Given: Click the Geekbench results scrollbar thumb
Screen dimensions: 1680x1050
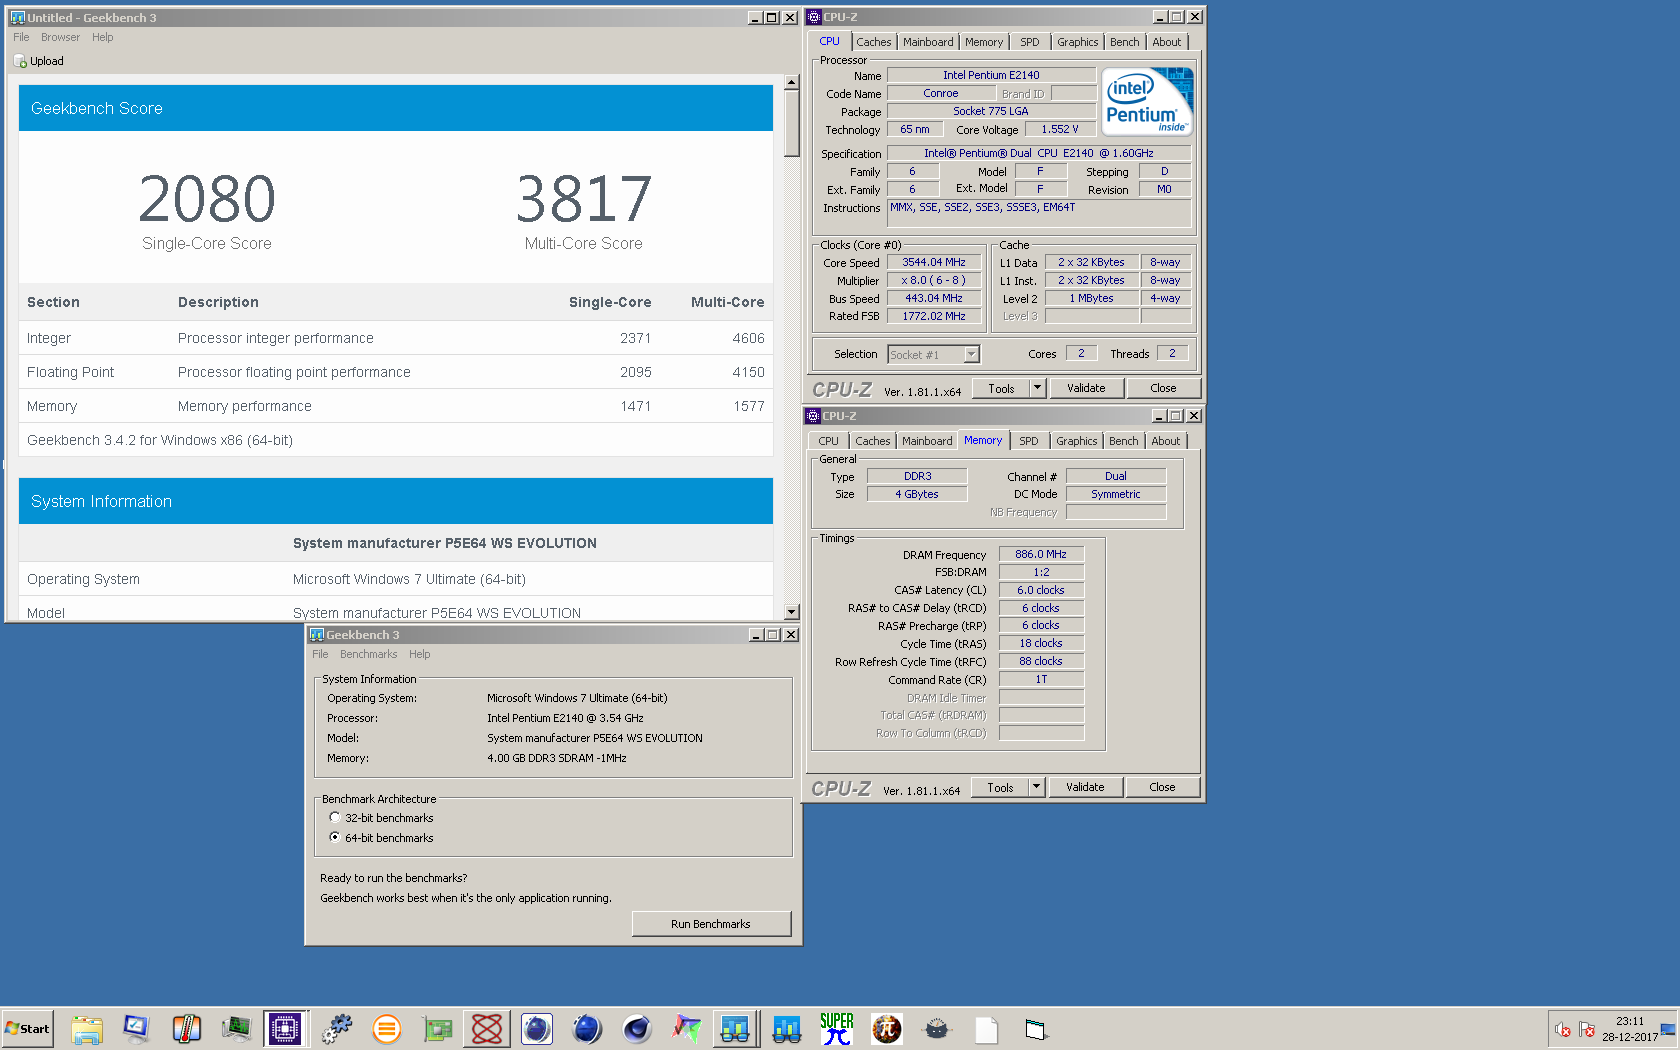Looking at the screenshot, I should [x=791, y=124].
